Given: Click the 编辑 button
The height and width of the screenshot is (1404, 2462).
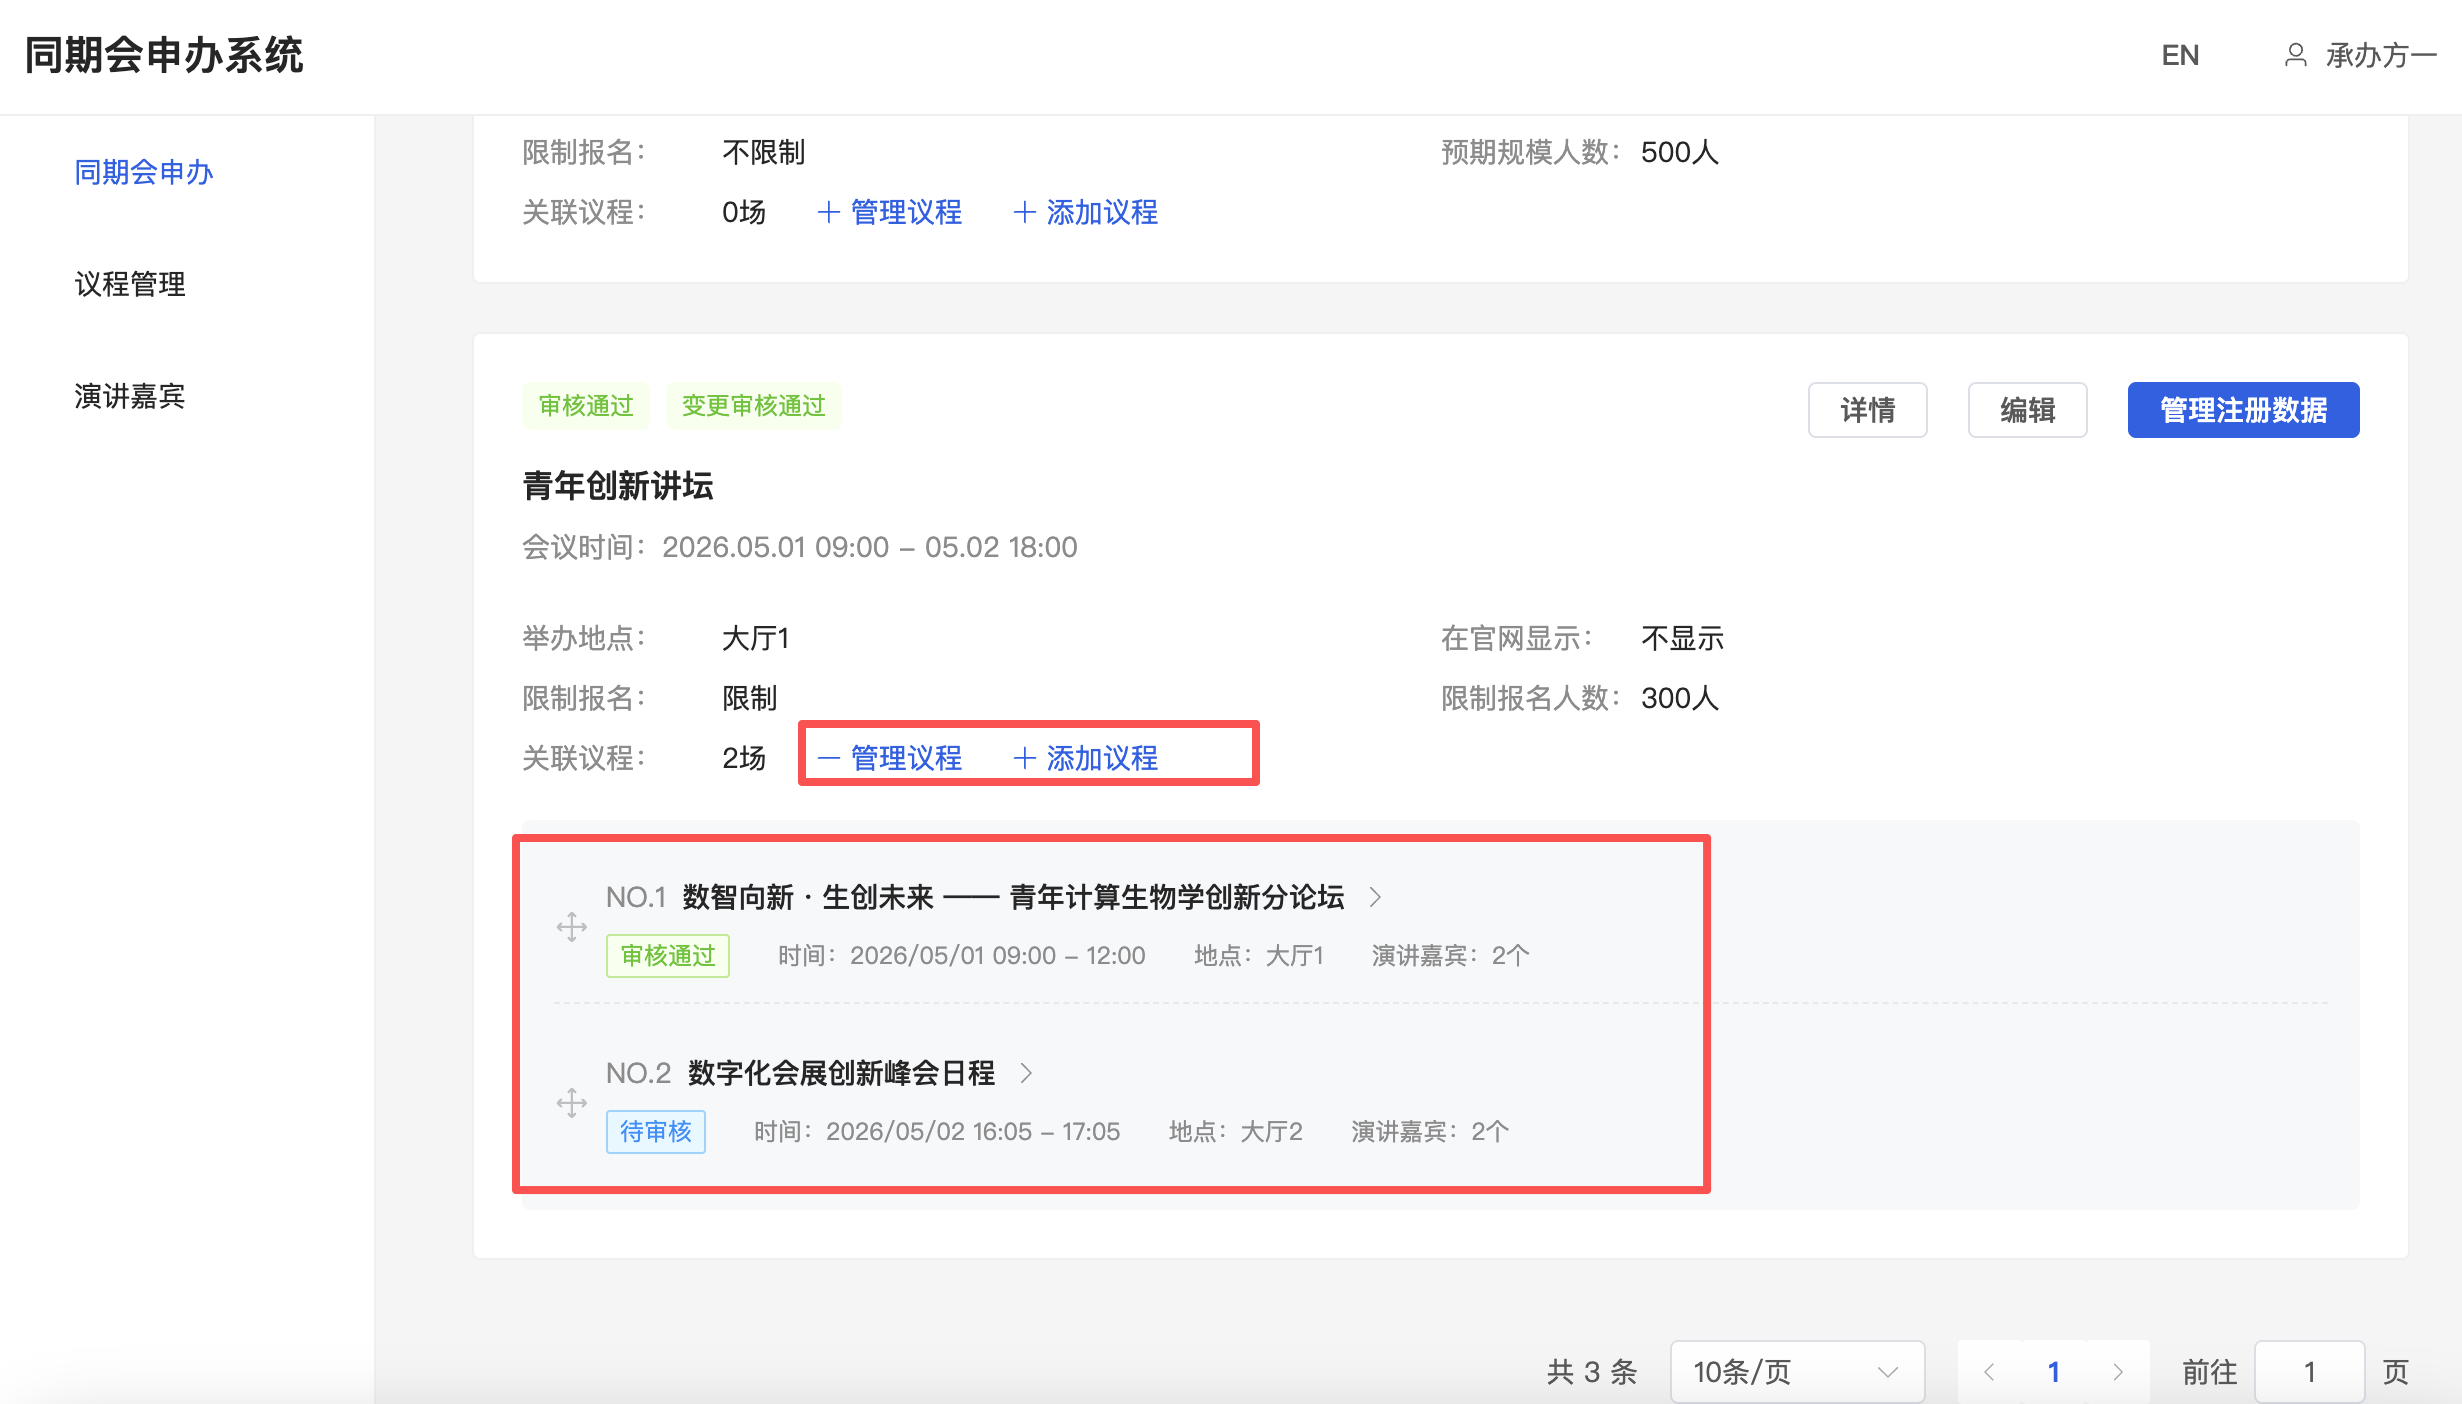Looking at the screenshot, I should click(2027, 410).
